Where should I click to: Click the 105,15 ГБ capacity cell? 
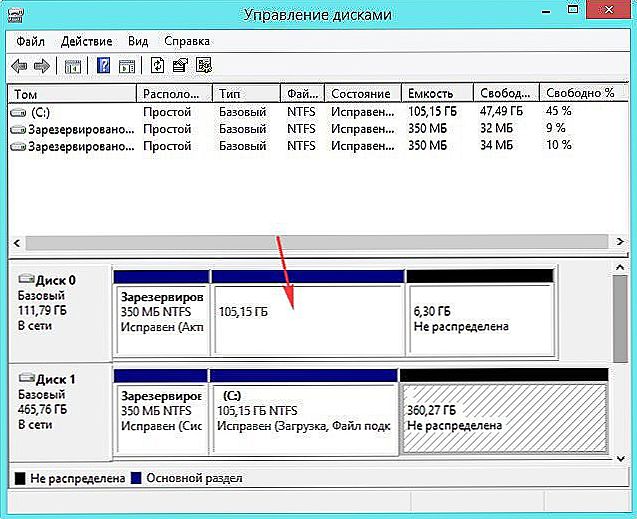[432, 111]
